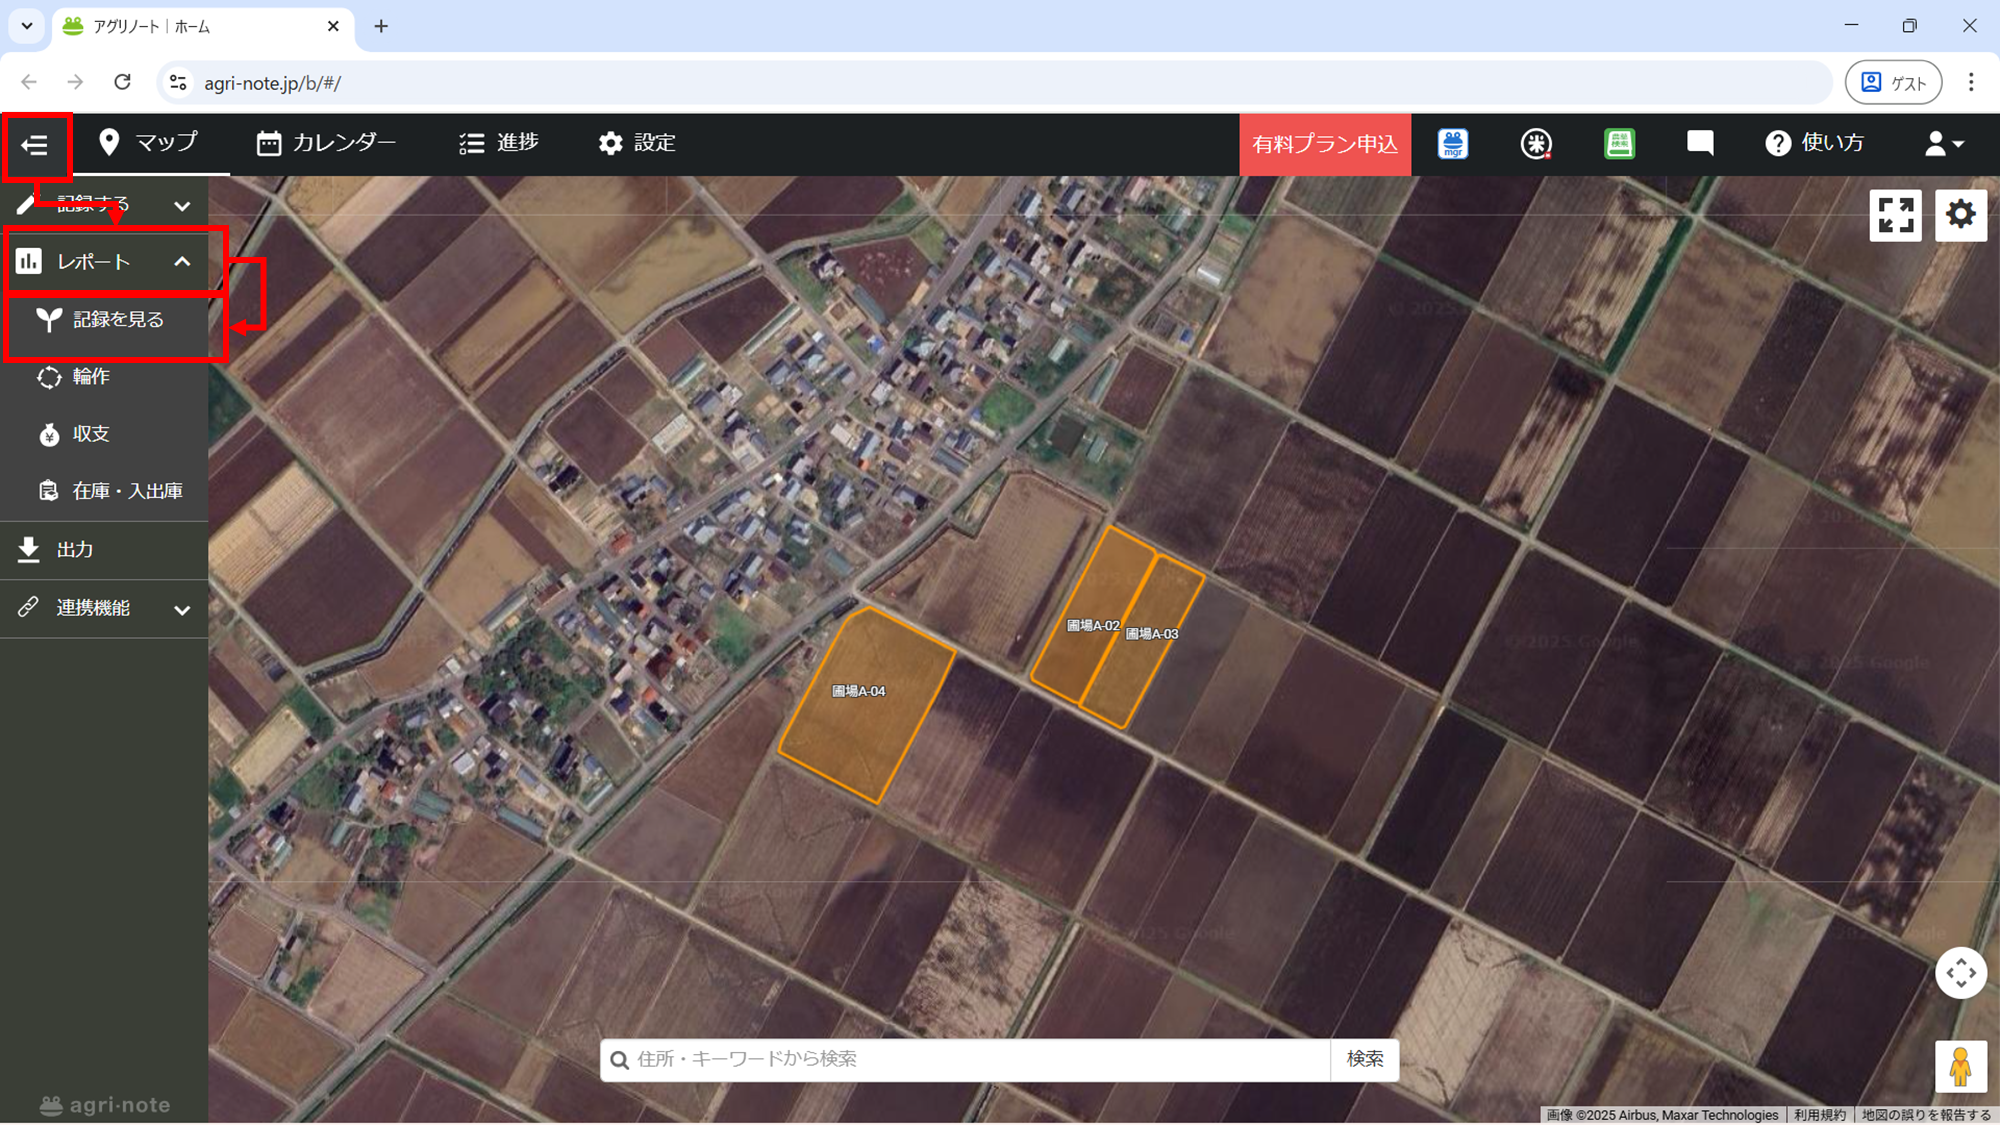The height and width of the screenshot is (1125, 2000).
Task: Open the user account dropdown
Action: coord(1944,144)
